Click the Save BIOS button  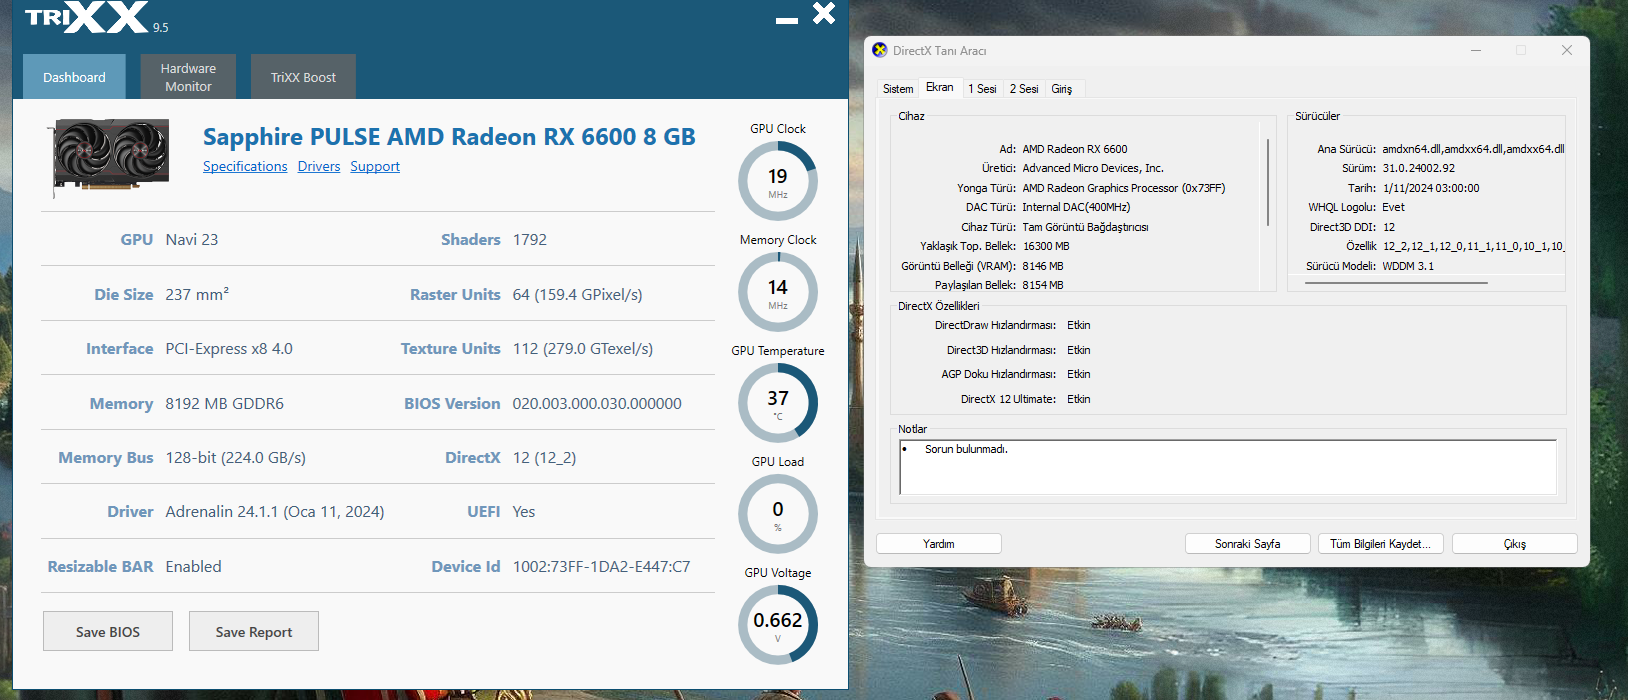108,631
